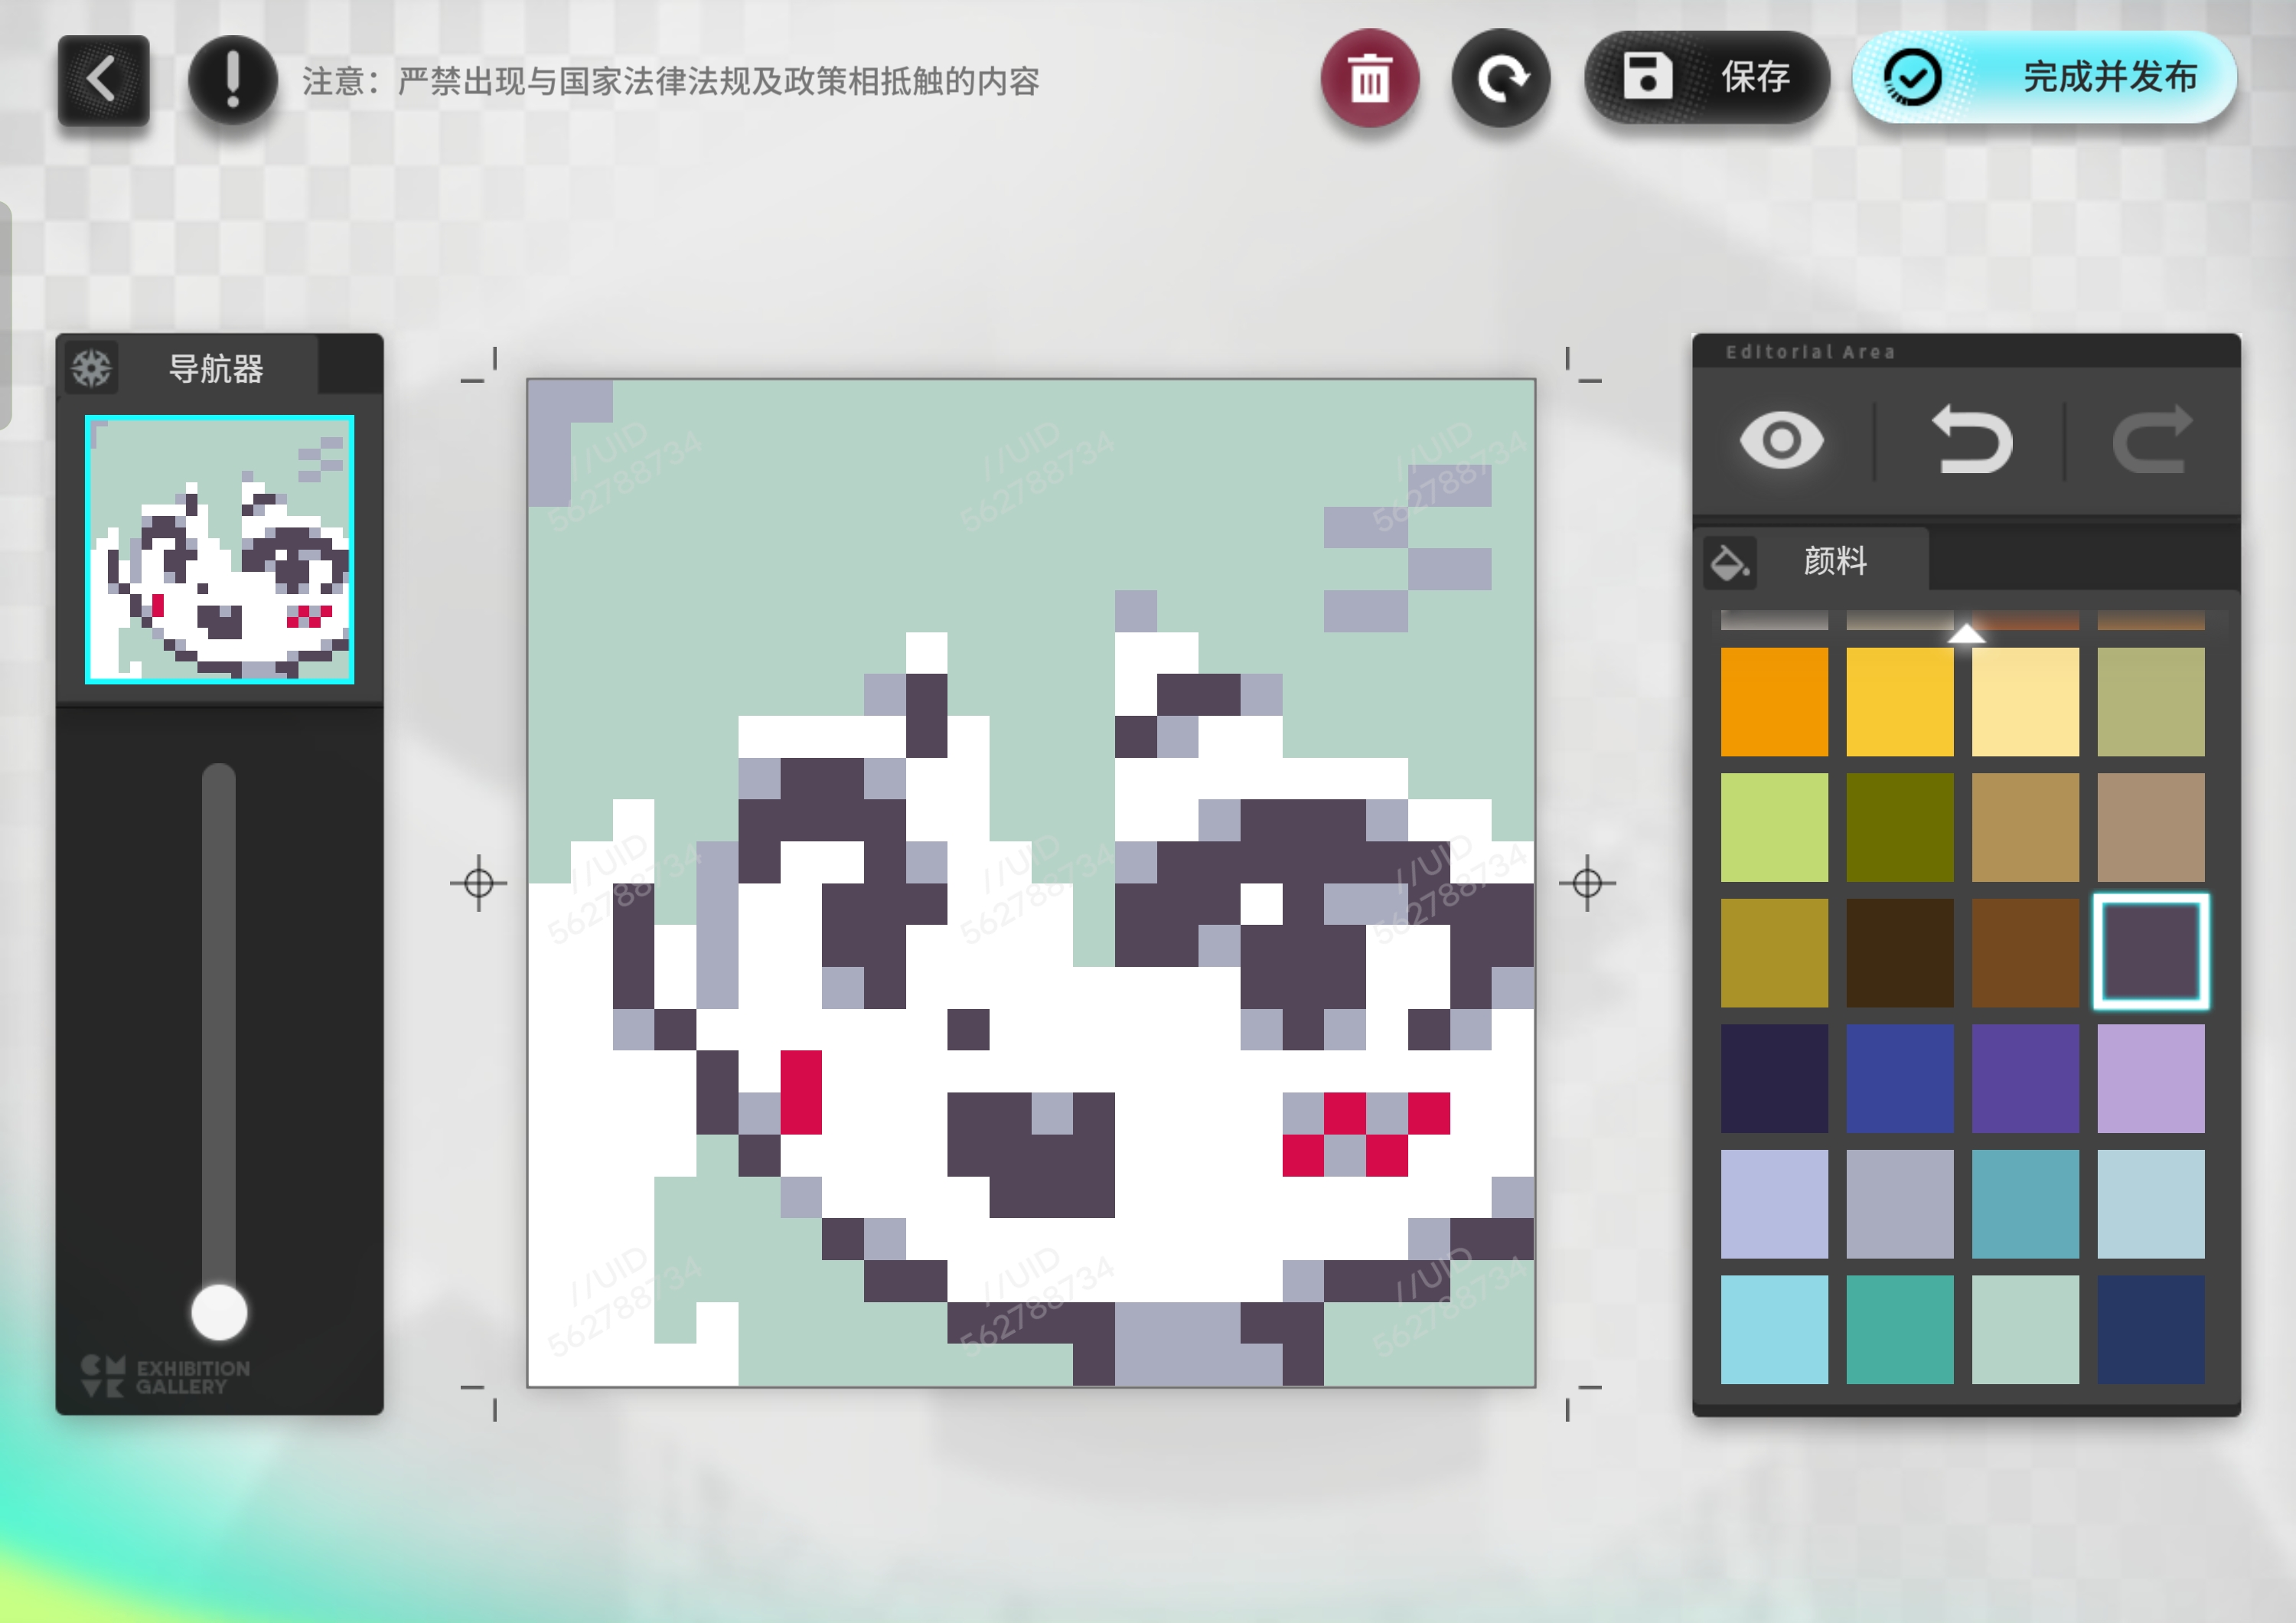This screenshot has height=1623, width=2296.
Task: Click the cat's dark mouth on canvas
Action: tap(1031, 1155)
